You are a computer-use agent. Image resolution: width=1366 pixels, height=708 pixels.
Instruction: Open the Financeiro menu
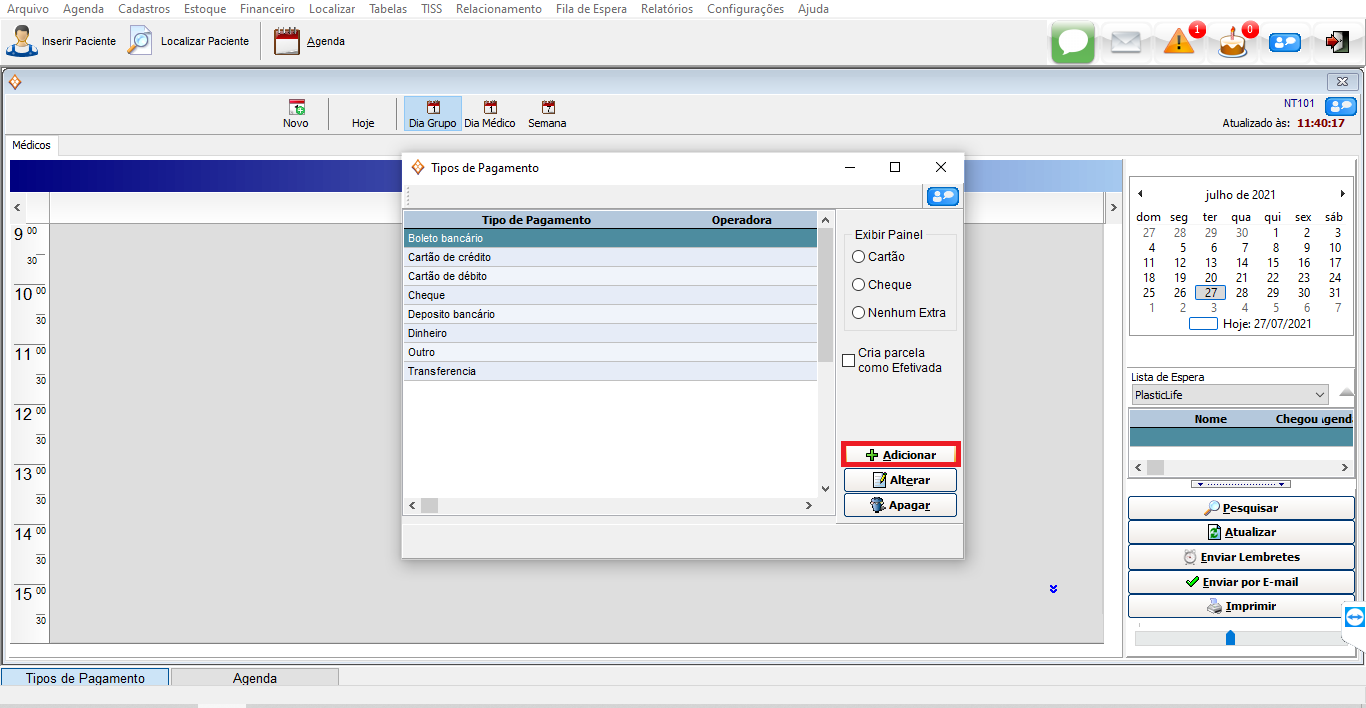[x=267, y=9]
